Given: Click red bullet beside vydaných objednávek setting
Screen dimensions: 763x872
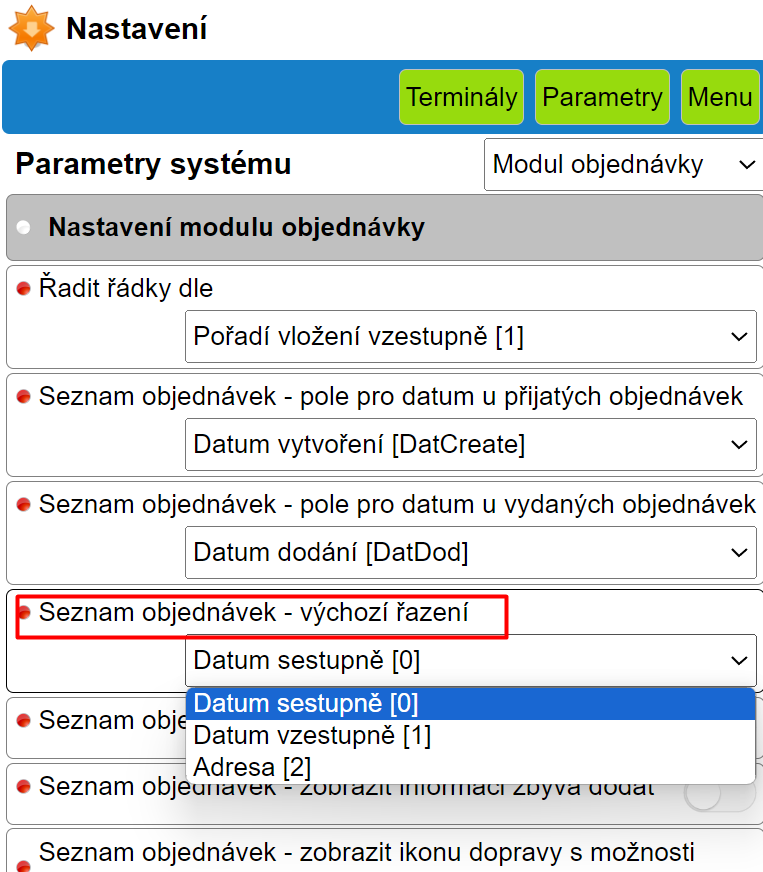Looking at the screenshot, I should tap(24, 505).
